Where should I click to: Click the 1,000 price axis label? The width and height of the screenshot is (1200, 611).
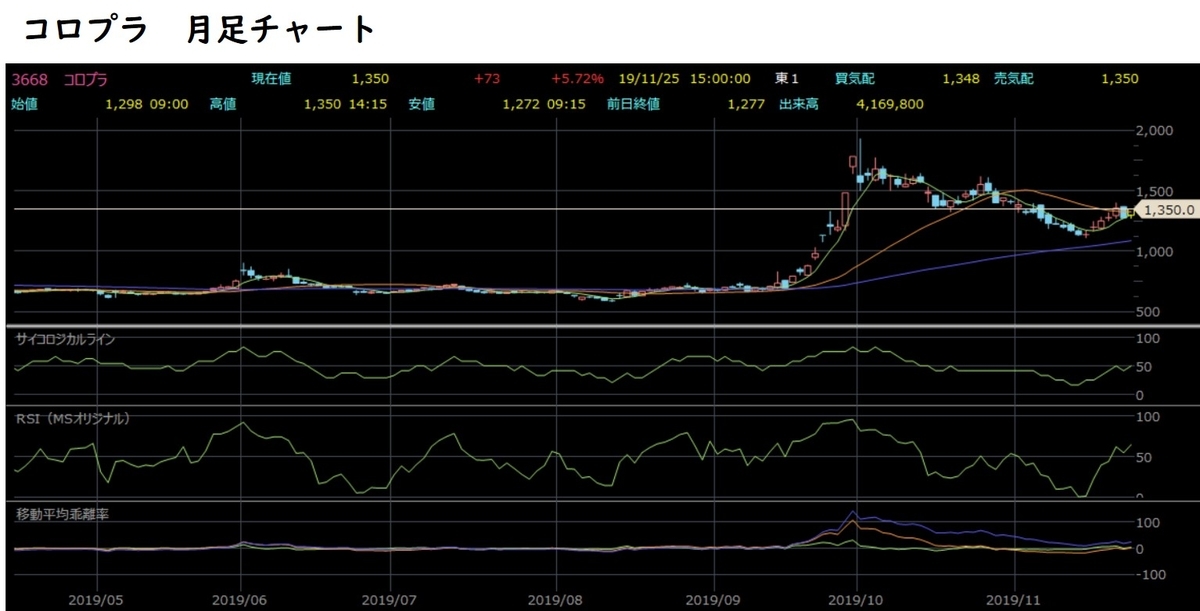1155,251
